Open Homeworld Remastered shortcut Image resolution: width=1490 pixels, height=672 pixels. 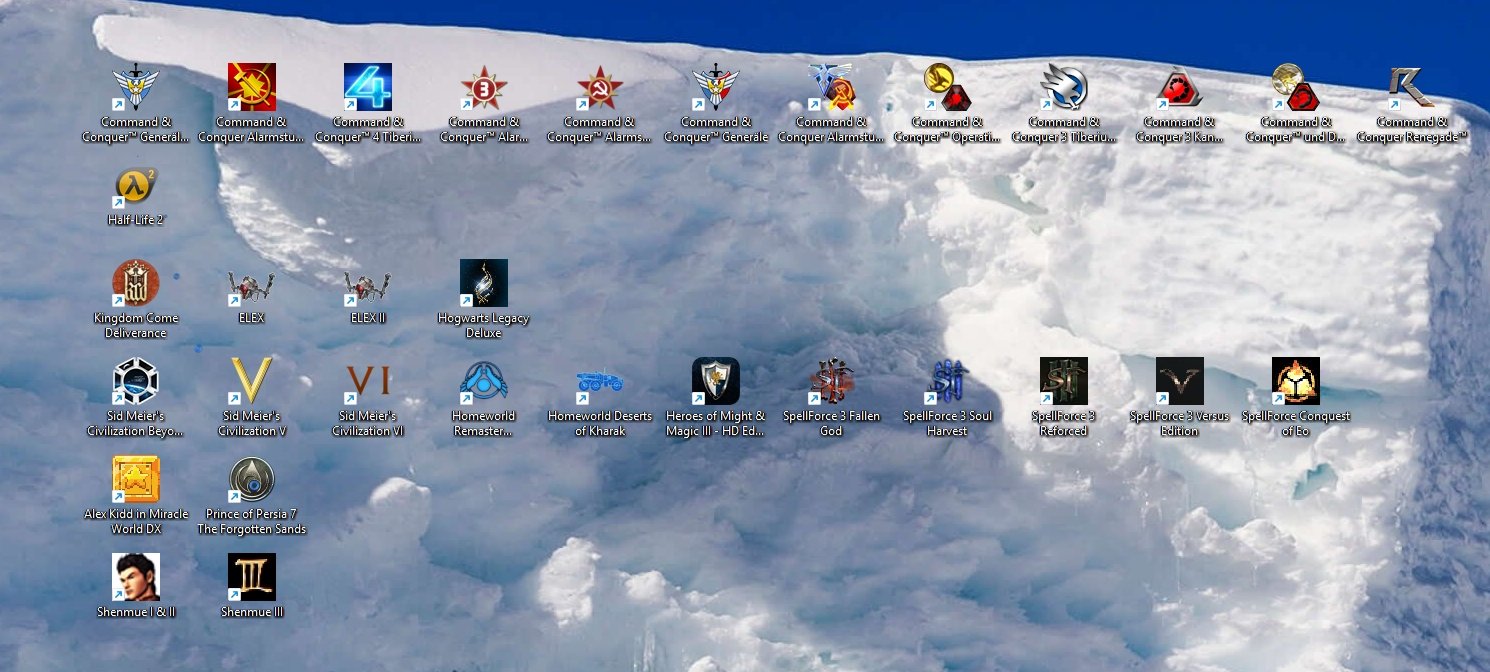pyautogui.click(x=484, y=381)
